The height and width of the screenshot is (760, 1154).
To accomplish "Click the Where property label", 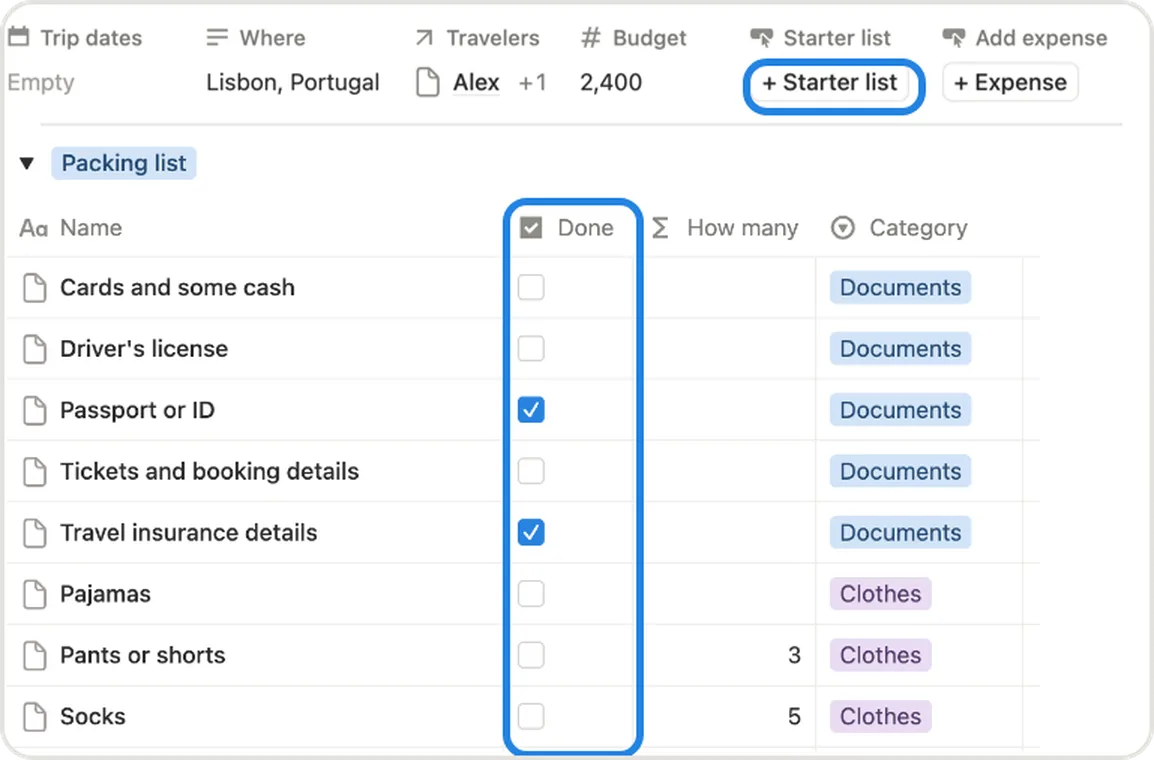I will coord(272,38).
